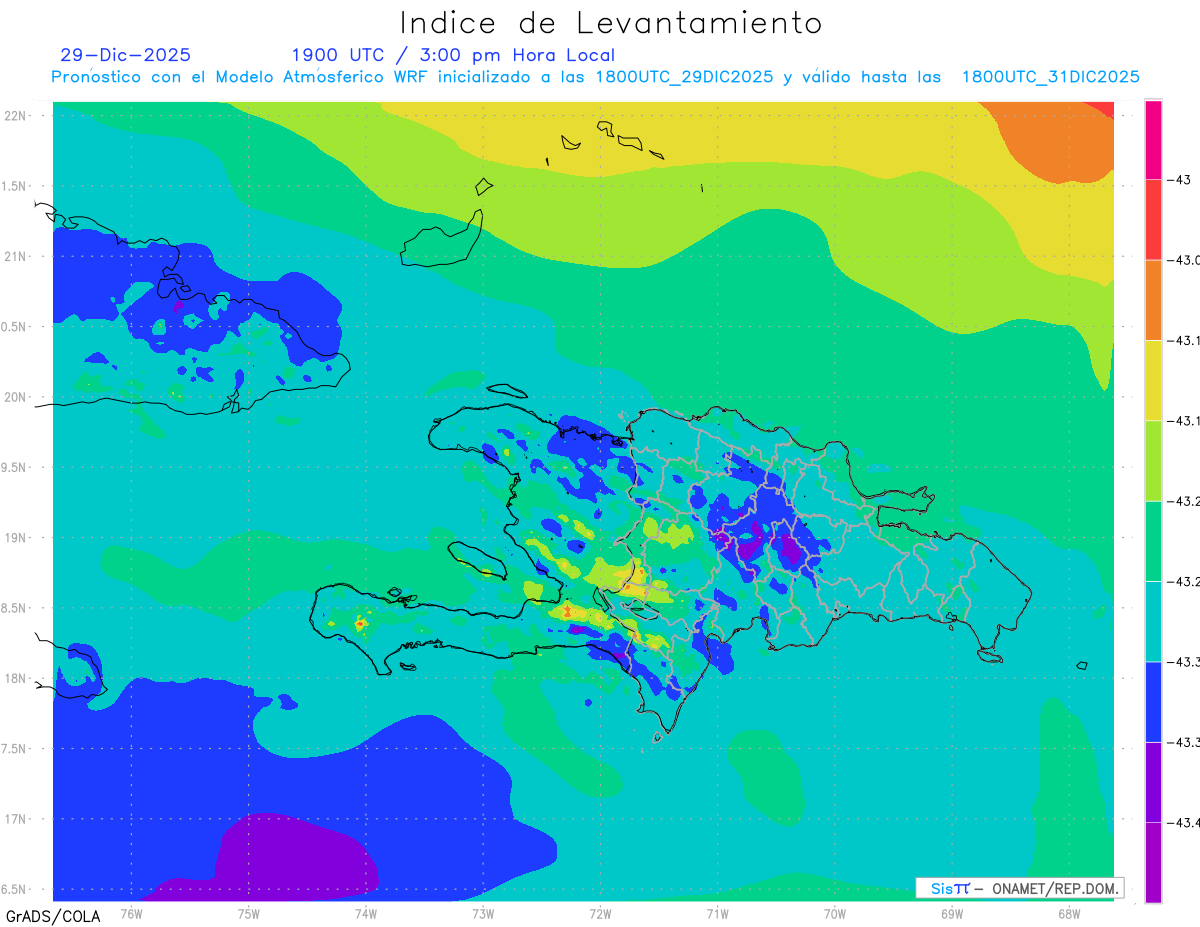Click the "SisTT - ONAMET/REP.DOM." credit box
The height and width of the screenshot is (927, 1200).
coord(1019,888)
